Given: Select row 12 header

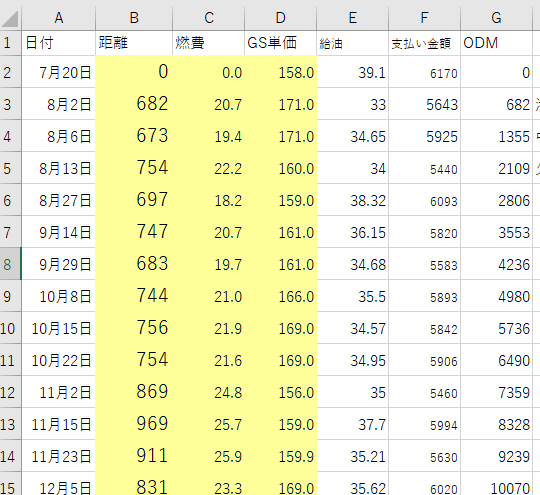Looking at the screenshot, I should click(x=10, y=392).
